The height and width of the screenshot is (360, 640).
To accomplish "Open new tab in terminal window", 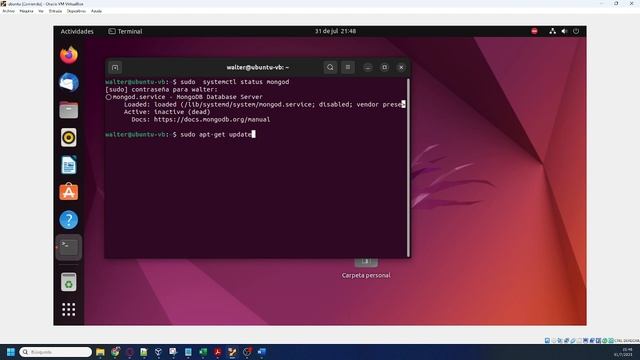I will pyautogui.click(x=115, y=67).
